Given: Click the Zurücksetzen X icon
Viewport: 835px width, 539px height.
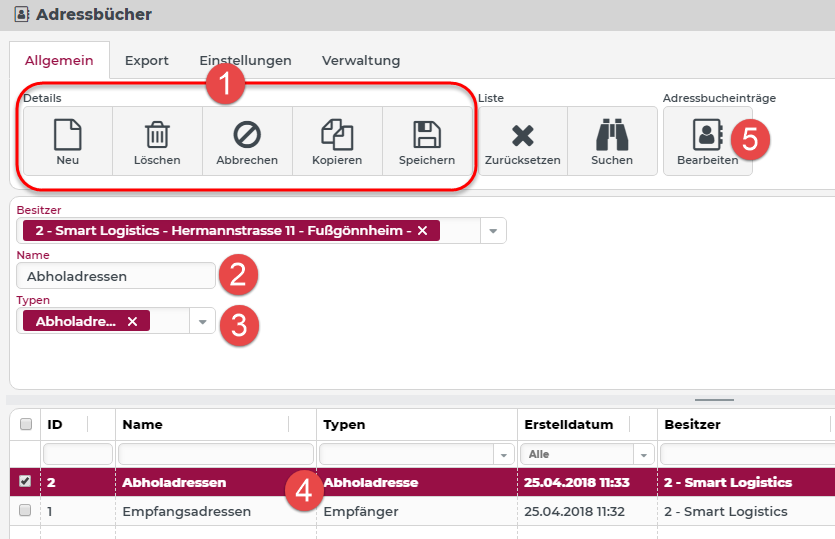Looking at the screenshot, I should tap(522, 135).
